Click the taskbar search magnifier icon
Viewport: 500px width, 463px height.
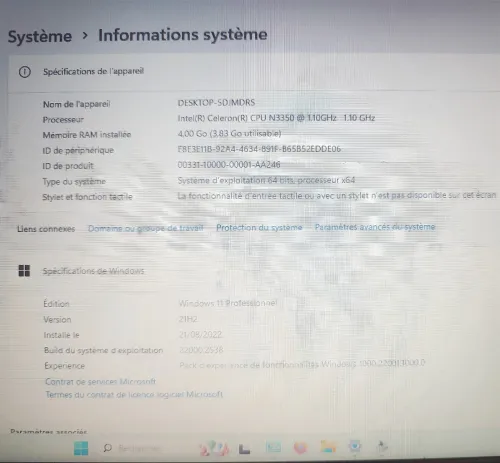pos(107,448)
